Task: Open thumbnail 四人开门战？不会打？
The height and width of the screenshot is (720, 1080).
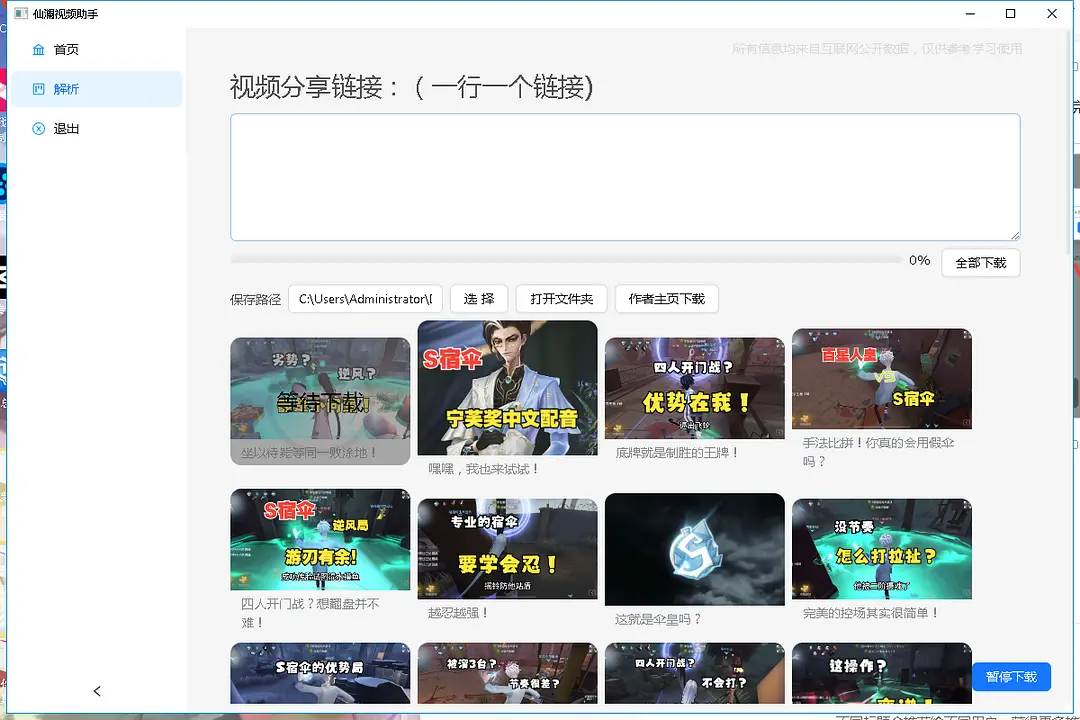Action: 695,673
